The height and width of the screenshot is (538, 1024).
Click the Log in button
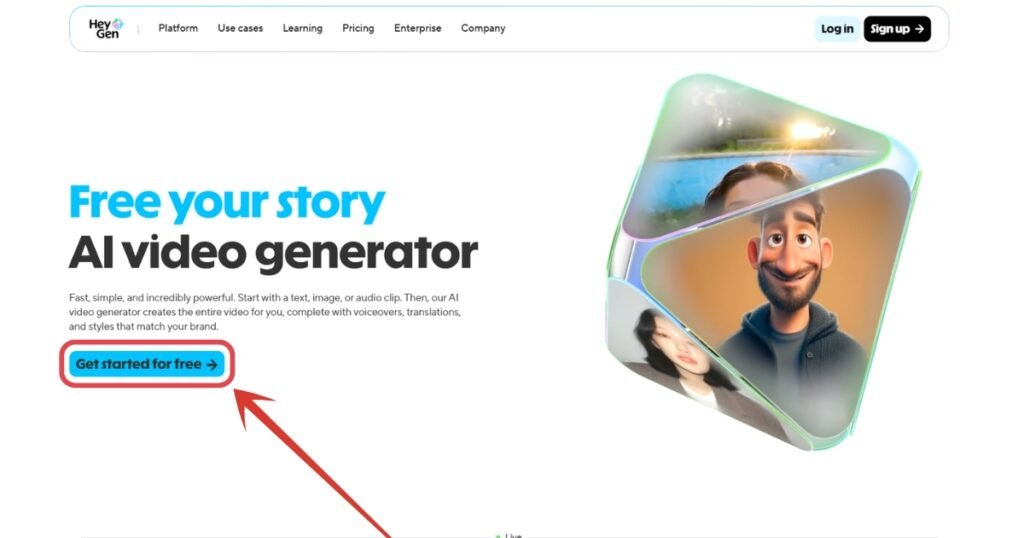[x=837, y=29]
